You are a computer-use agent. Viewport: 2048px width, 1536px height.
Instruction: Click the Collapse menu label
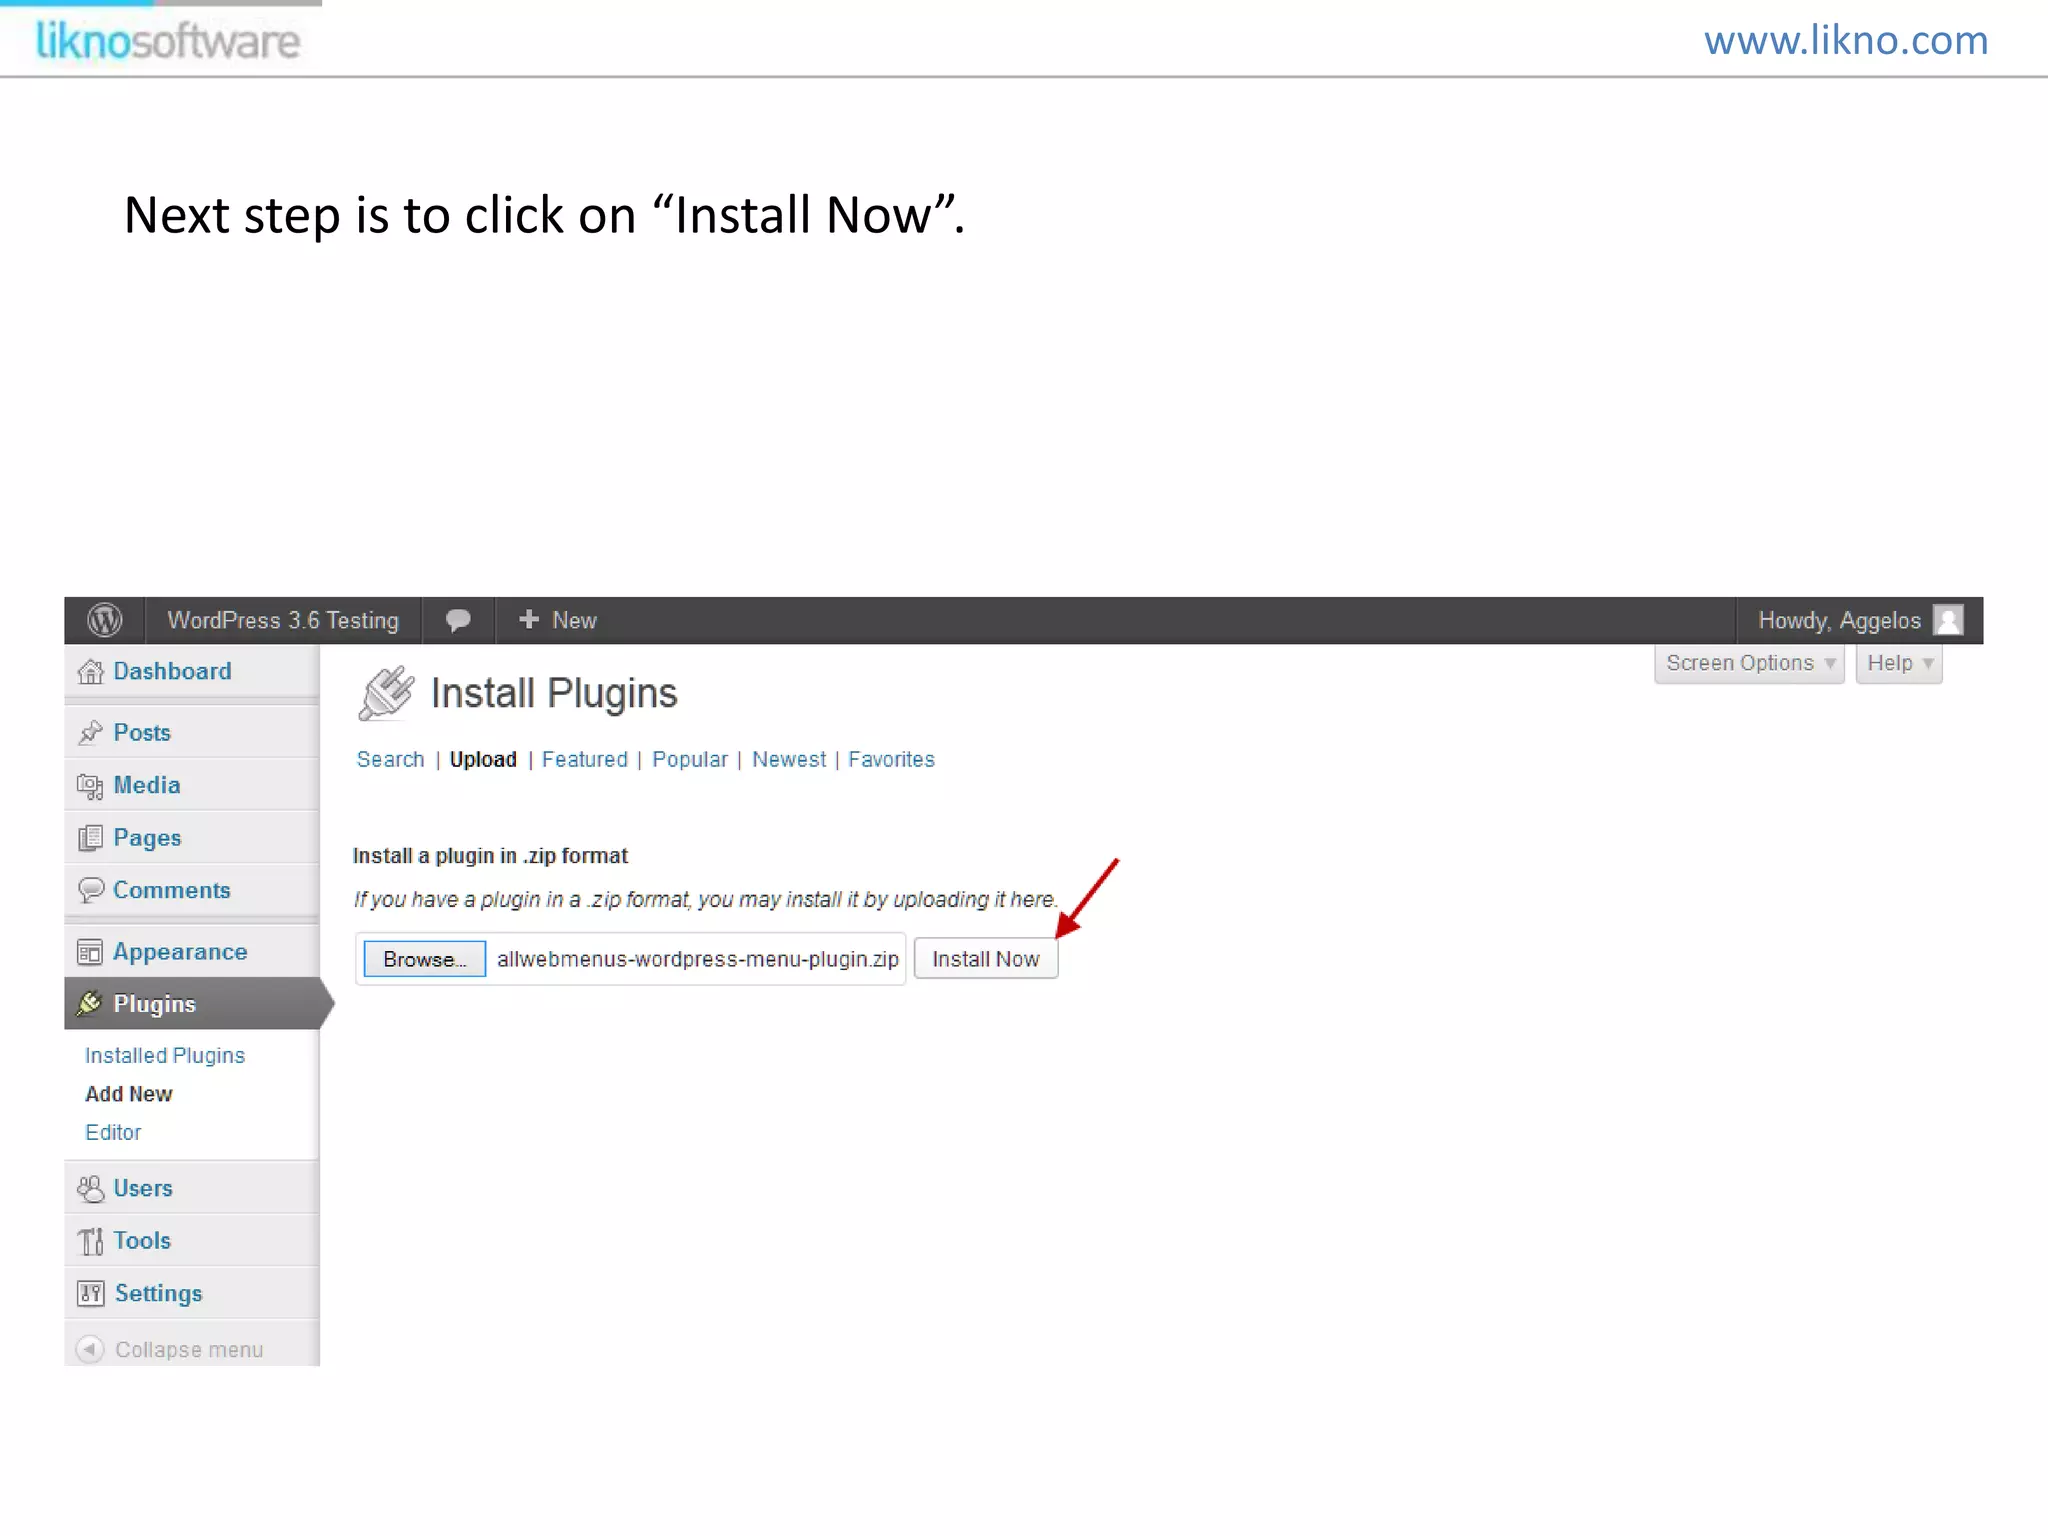click(189, 1350)
